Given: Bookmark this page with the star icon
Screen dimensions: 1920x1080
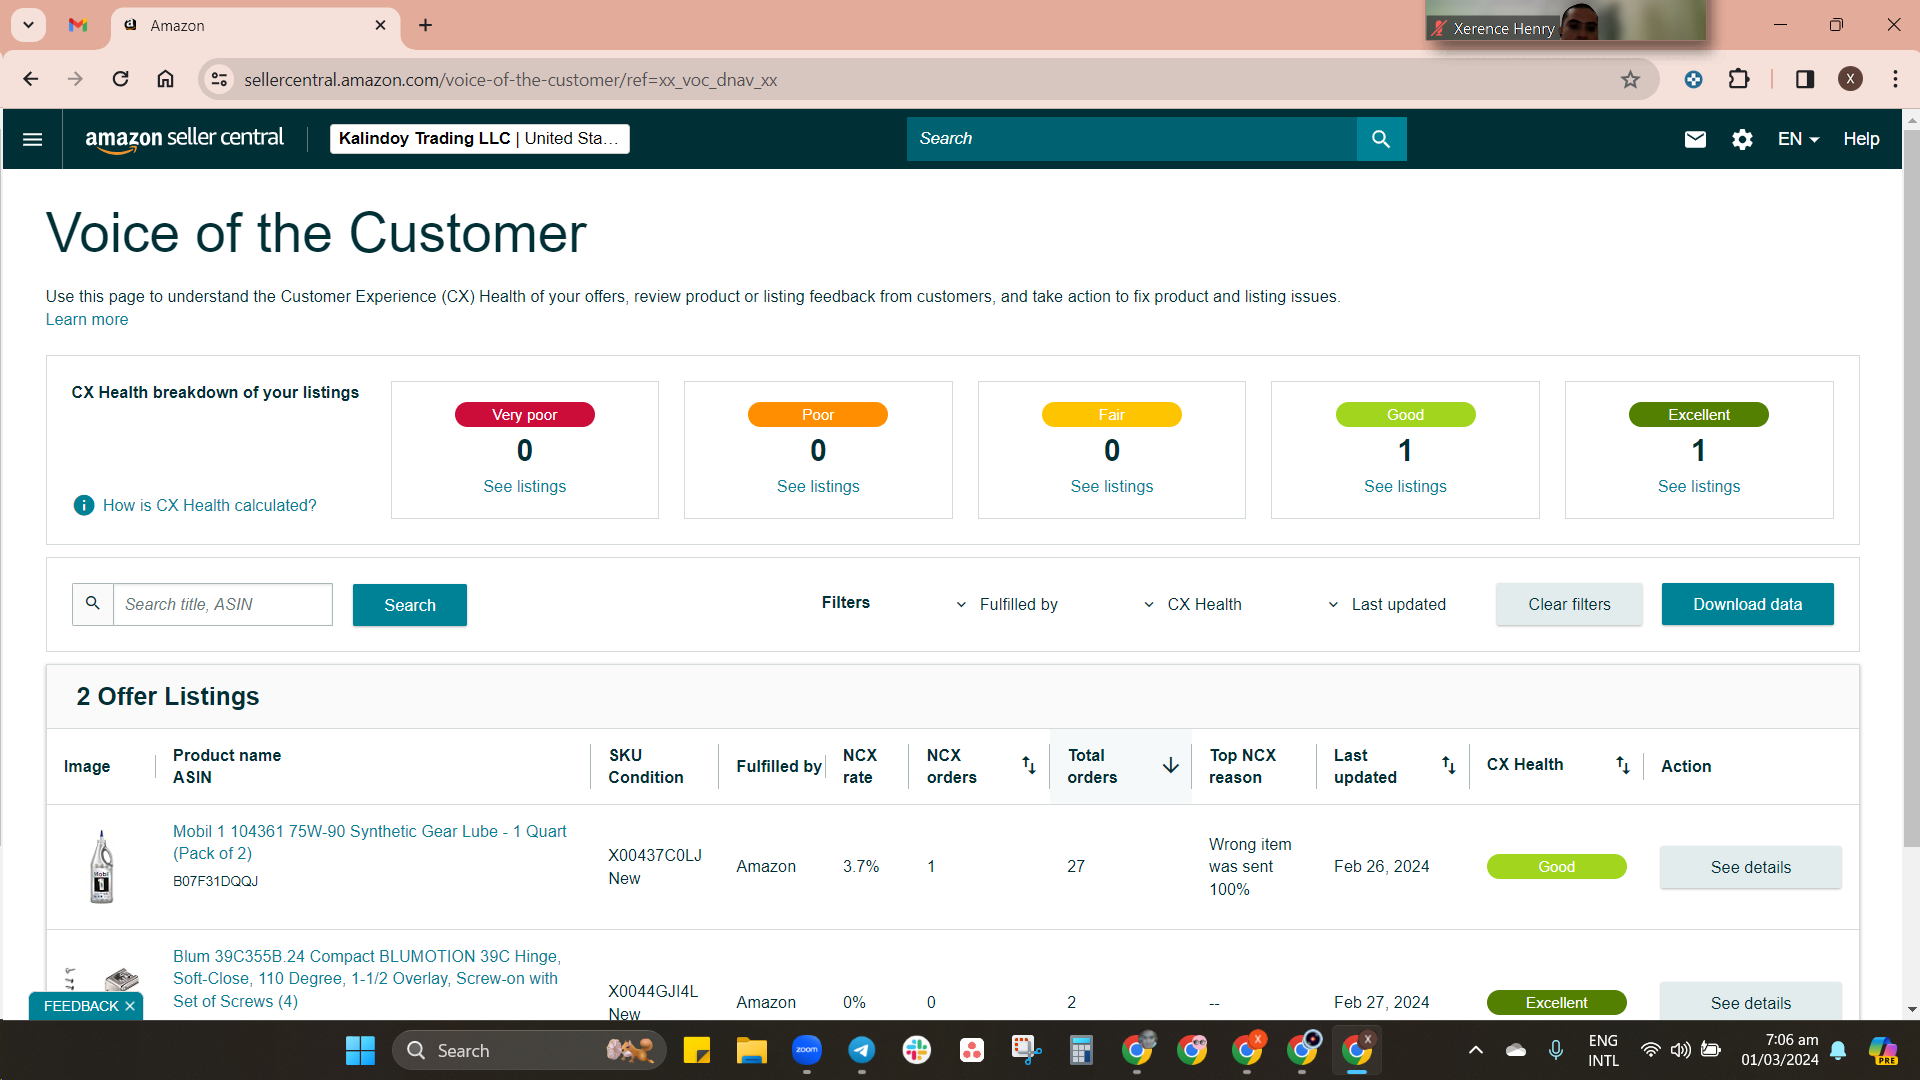Looking at the screenshot, I should [1630, 79].
